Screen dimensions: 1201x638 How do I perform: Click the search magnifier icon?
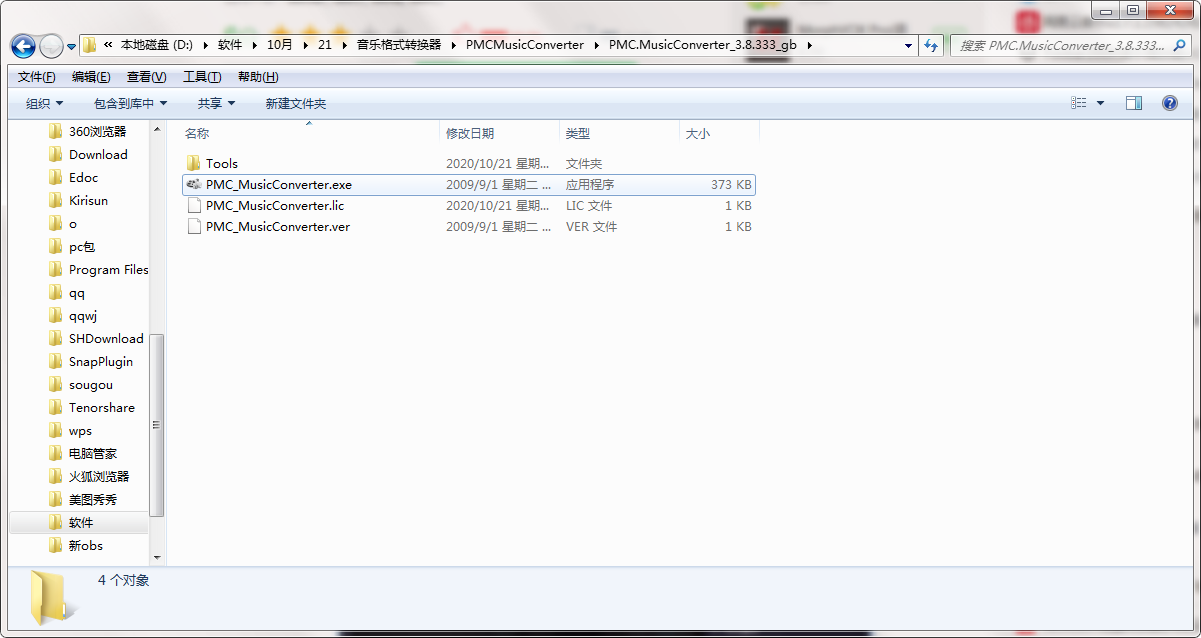pyautogui.click(x=1180, y=45)
